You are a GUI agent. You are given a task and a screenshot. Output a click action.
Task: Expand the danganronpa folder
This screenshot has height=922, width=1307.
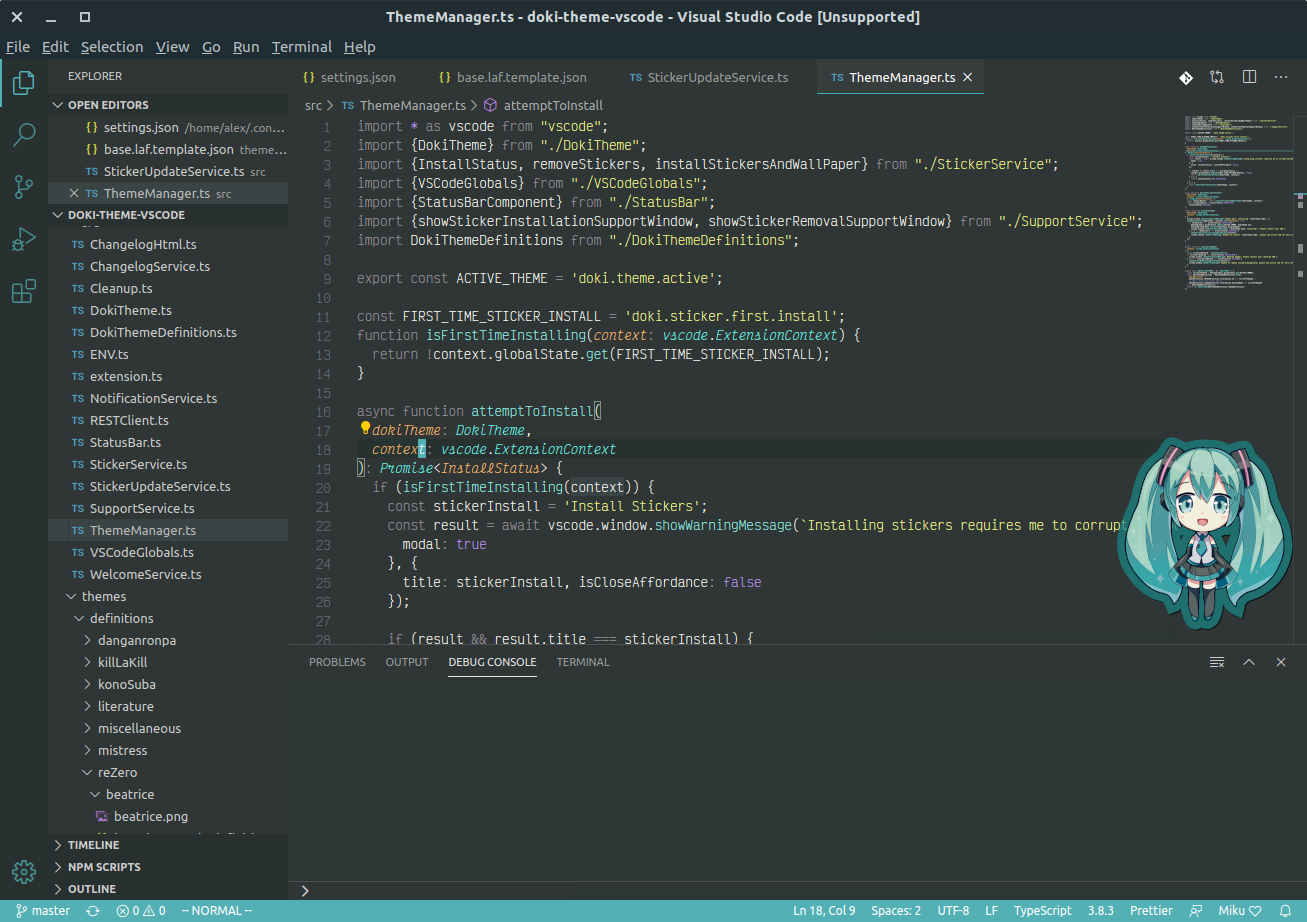[x=168, y=640]
